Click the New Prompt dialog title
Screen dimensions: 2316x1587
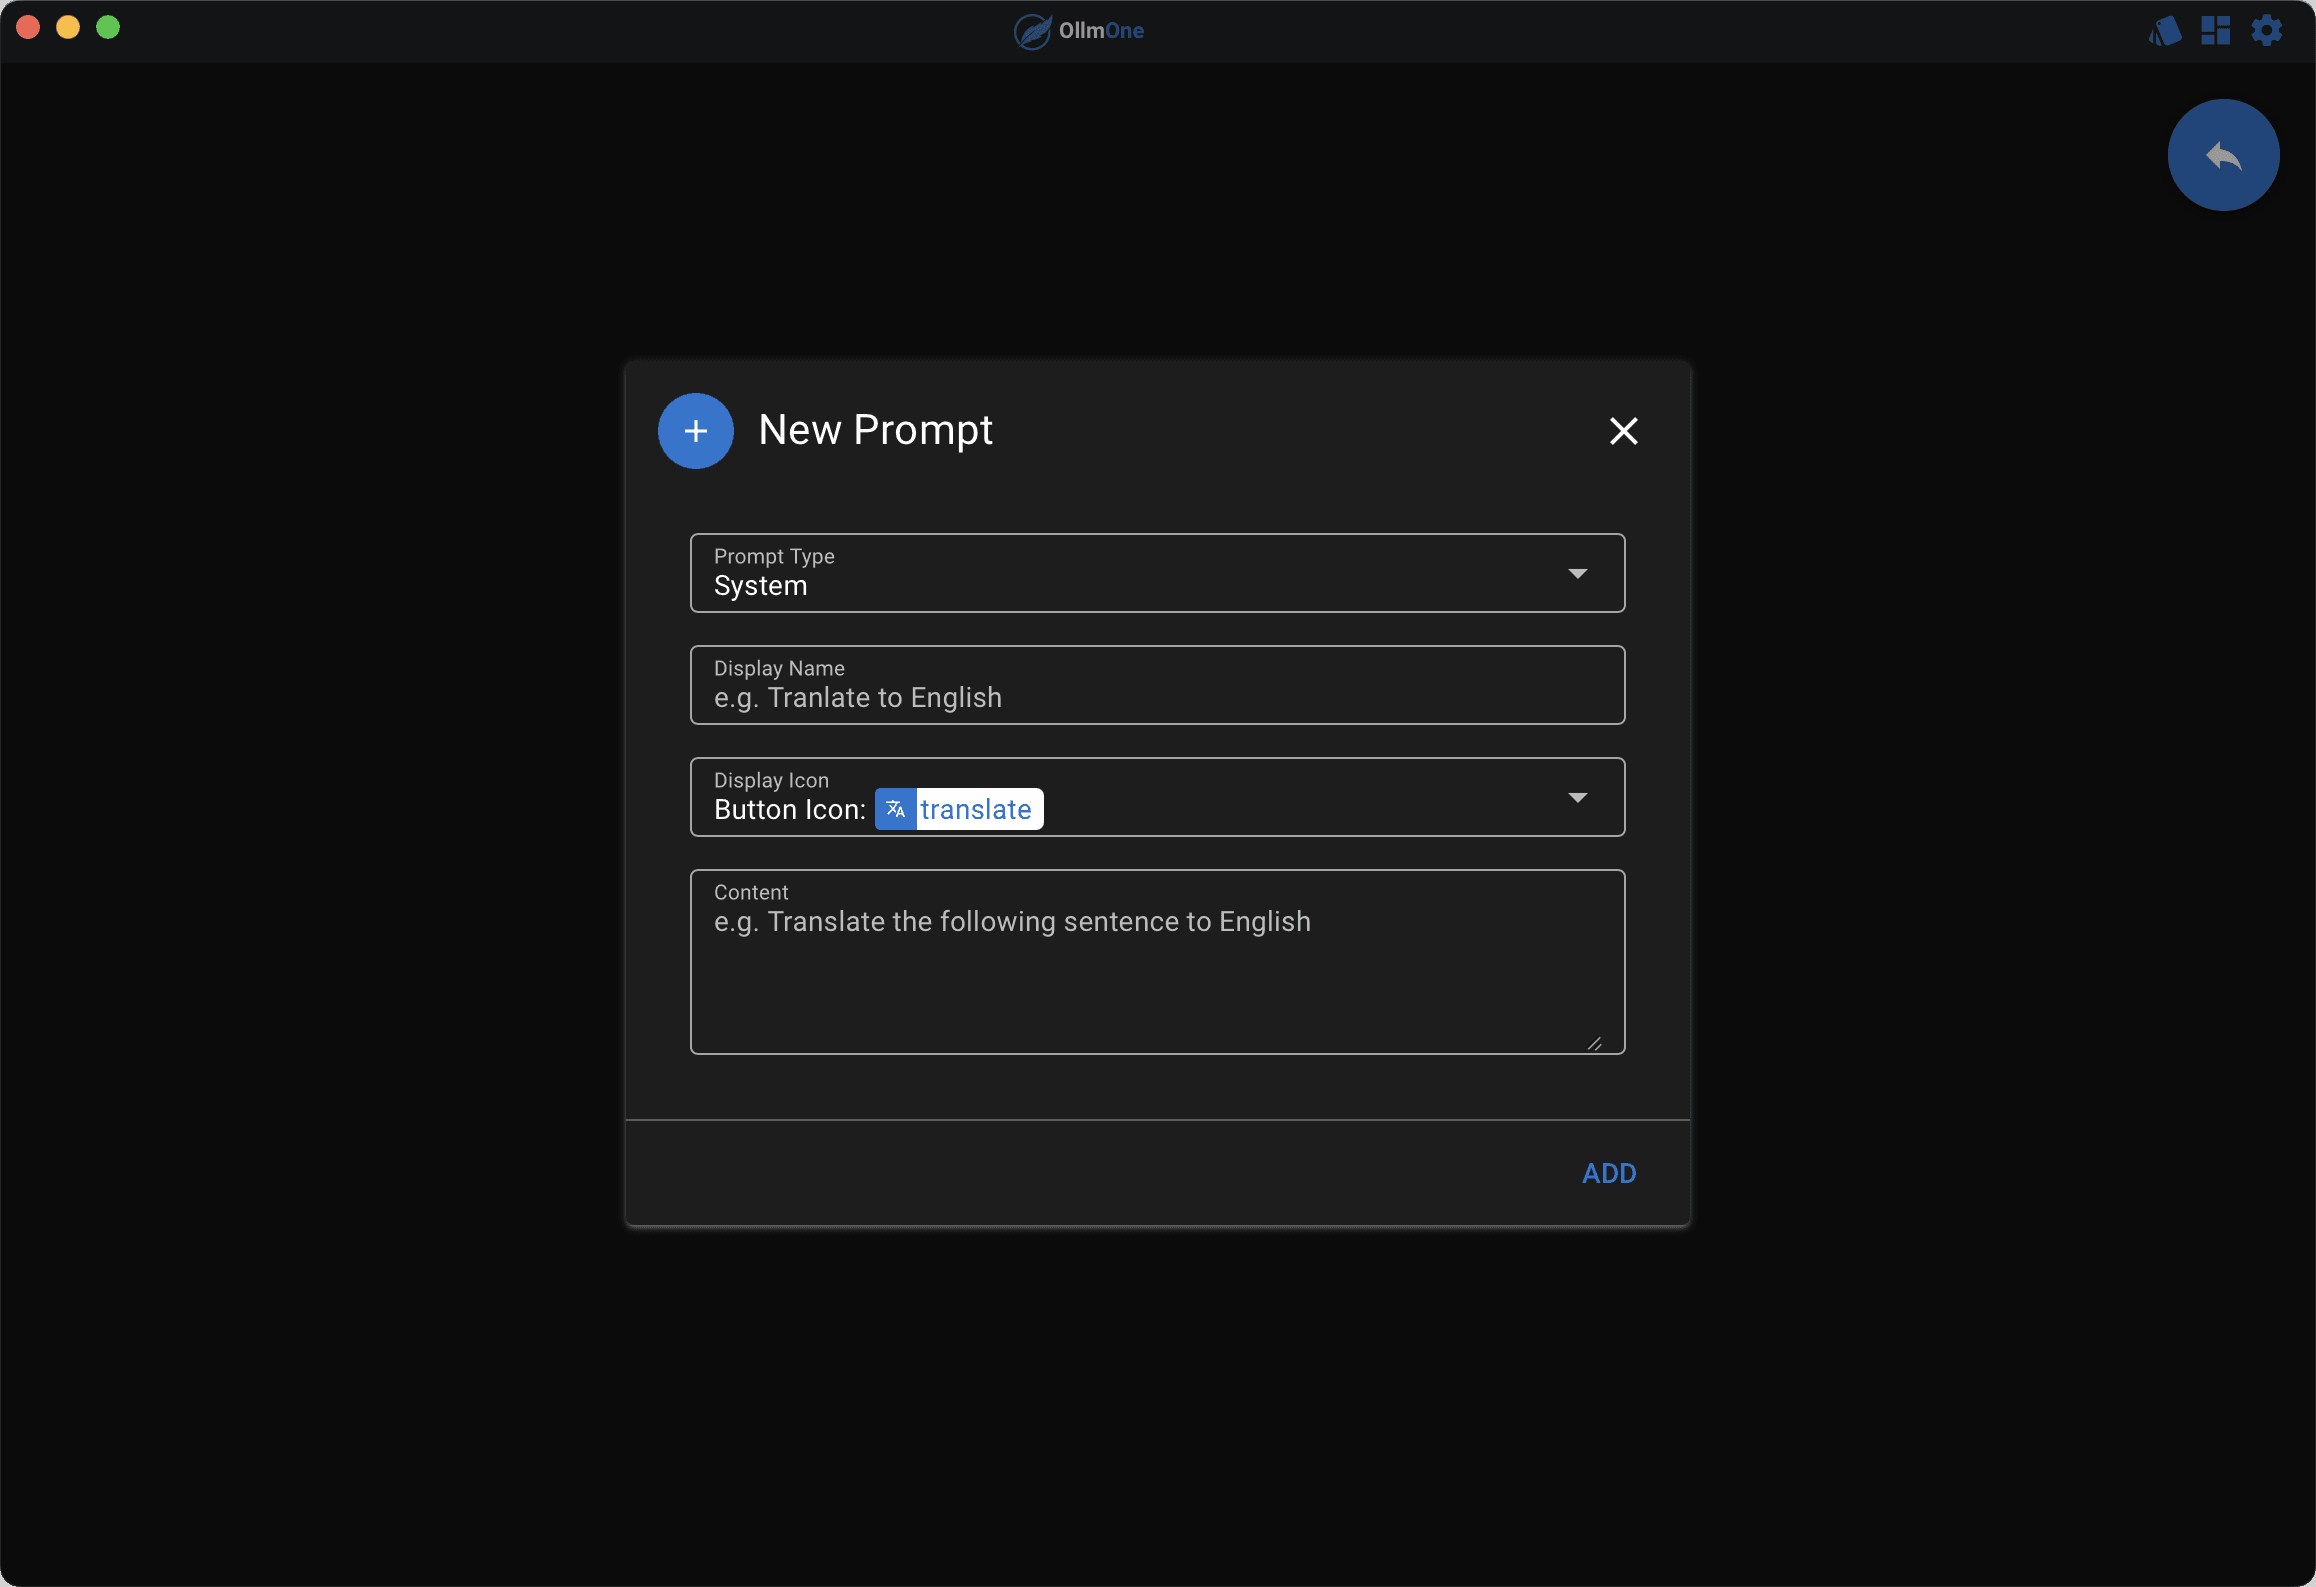(x=875, y=430)
